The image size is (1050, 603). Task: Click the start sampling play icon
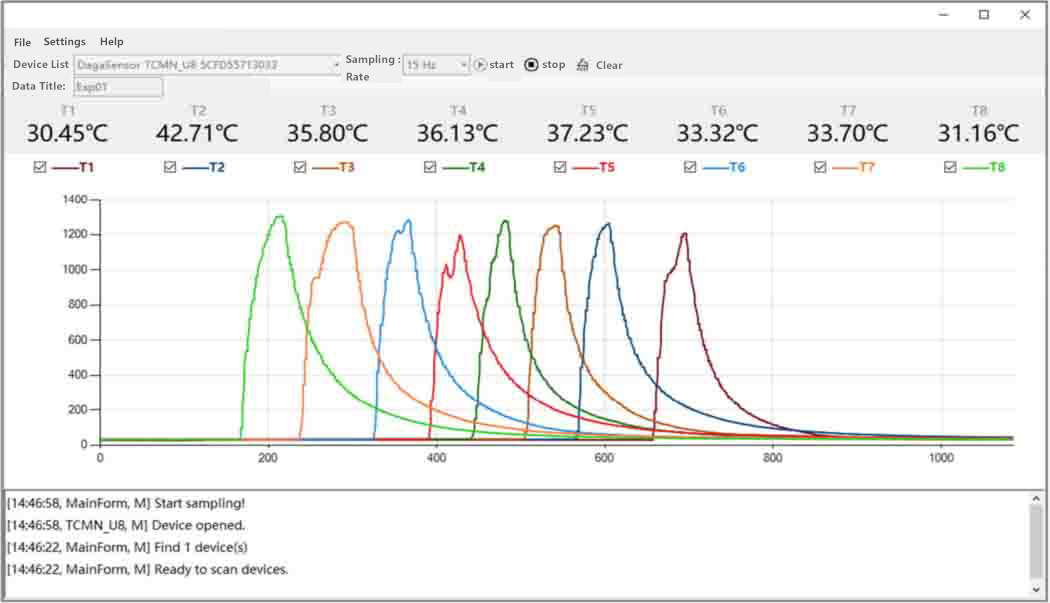pos(480,65)
